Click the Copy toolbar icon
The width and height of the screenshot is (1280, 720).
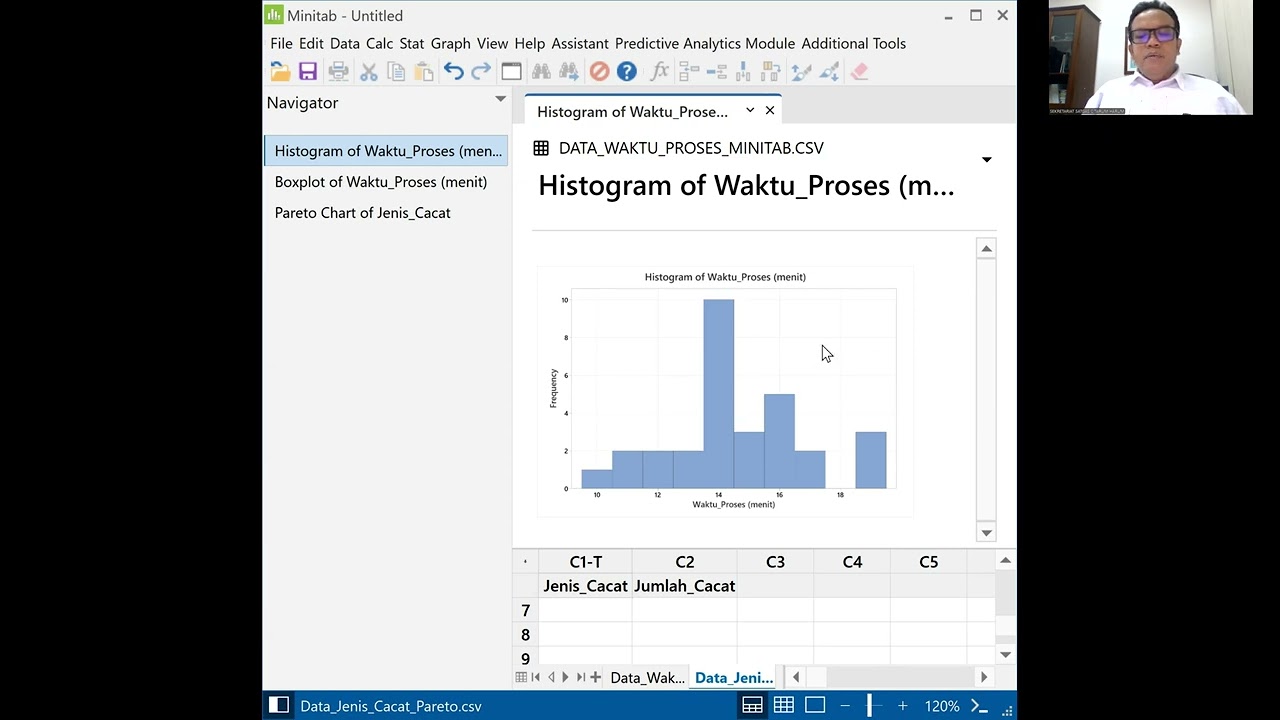coord(396,72)
